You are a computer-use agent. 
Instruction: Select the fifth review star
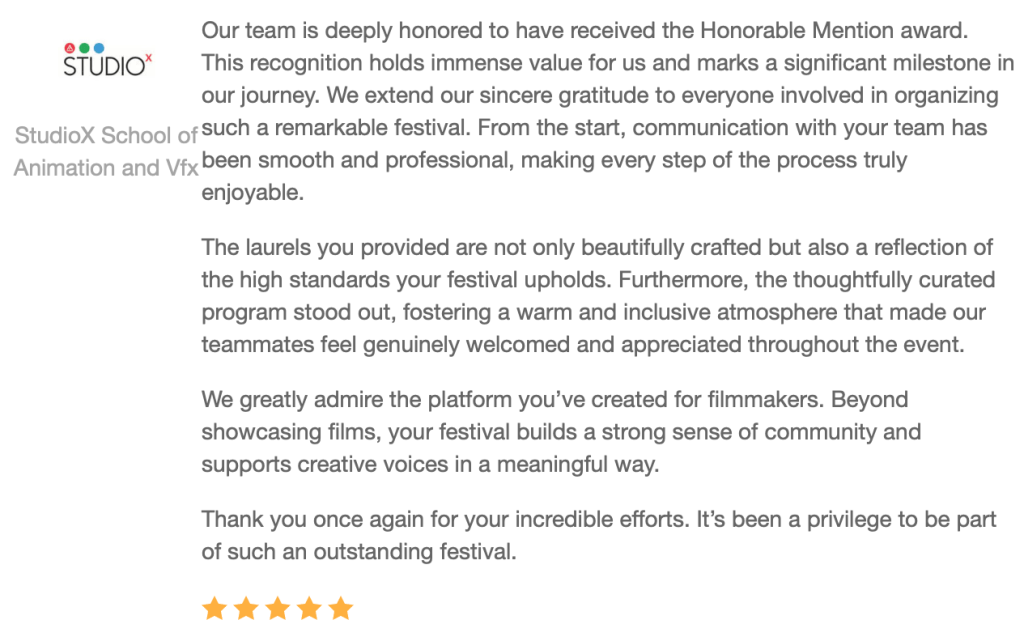[x=341, y=608]
